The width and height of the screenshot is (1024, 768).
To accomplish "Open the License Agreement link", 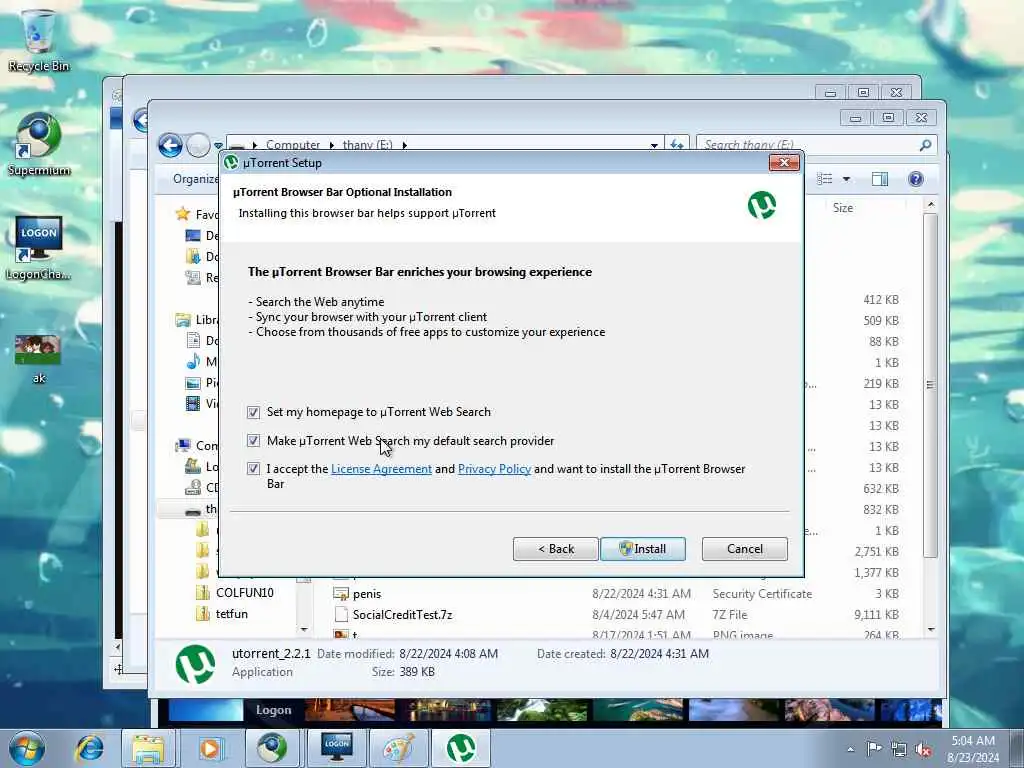I will pos(381,469).
